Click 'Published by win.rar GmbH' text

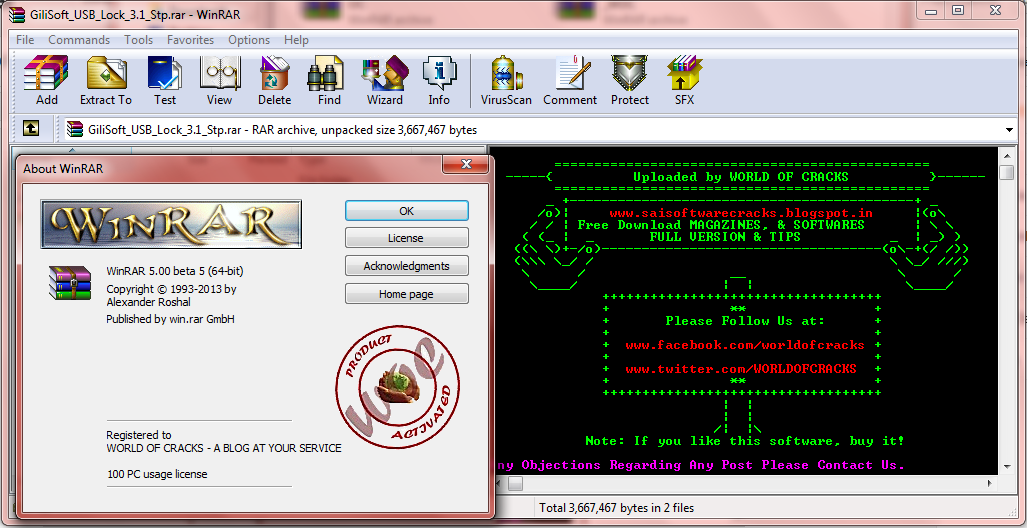point(170,319)
